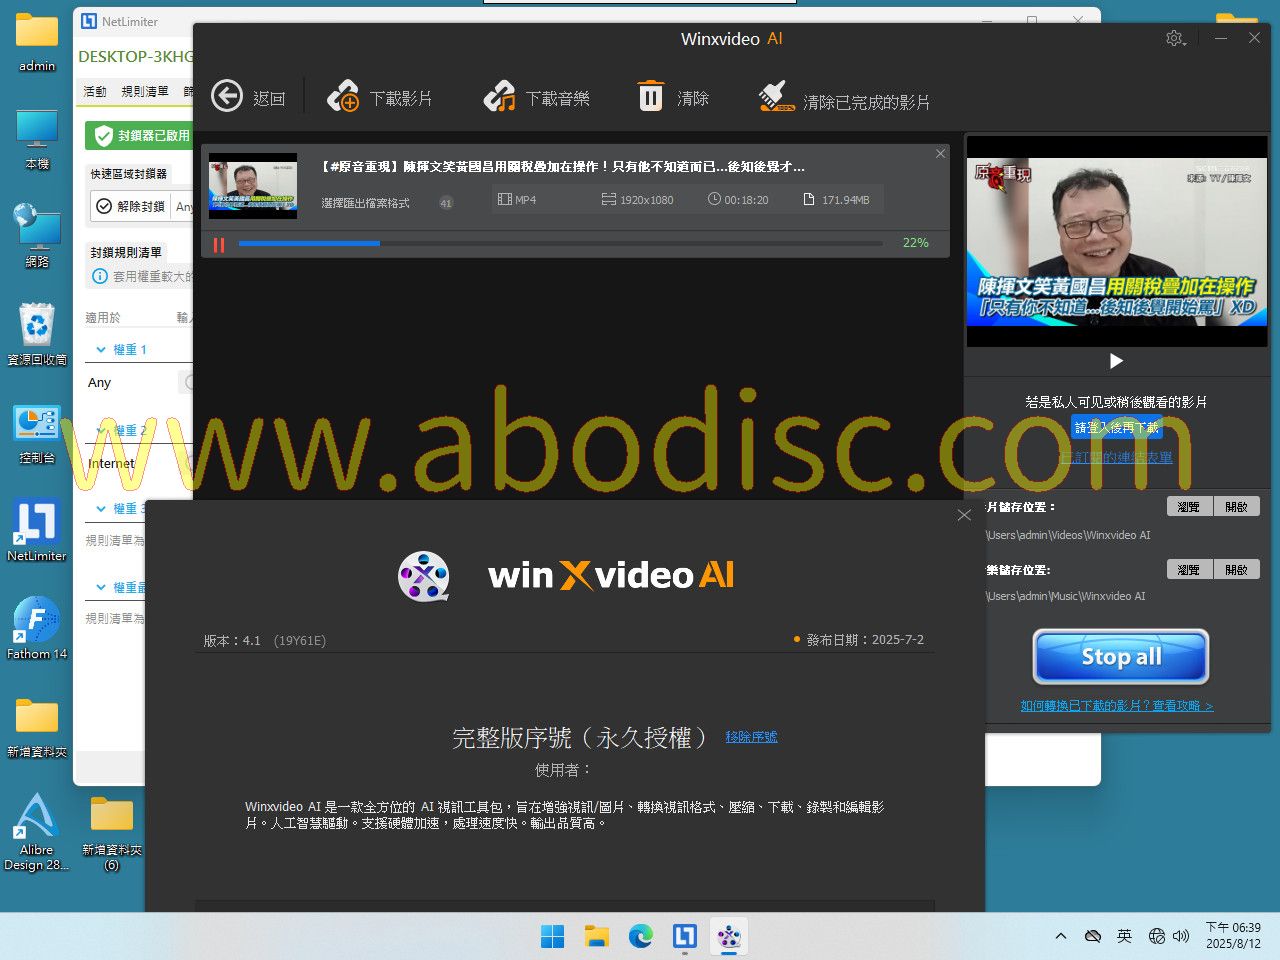Screen dimensions: 1280x960
Task: Click the 22% progress value
Action: click(915, 243)
